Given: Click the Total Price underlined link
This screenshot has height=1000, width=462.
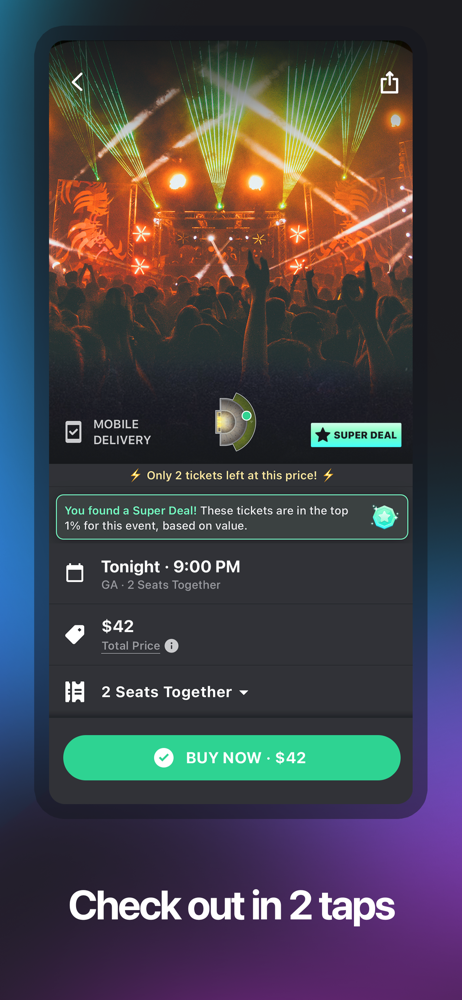Looking at the screenshot, I should point(131,645).
